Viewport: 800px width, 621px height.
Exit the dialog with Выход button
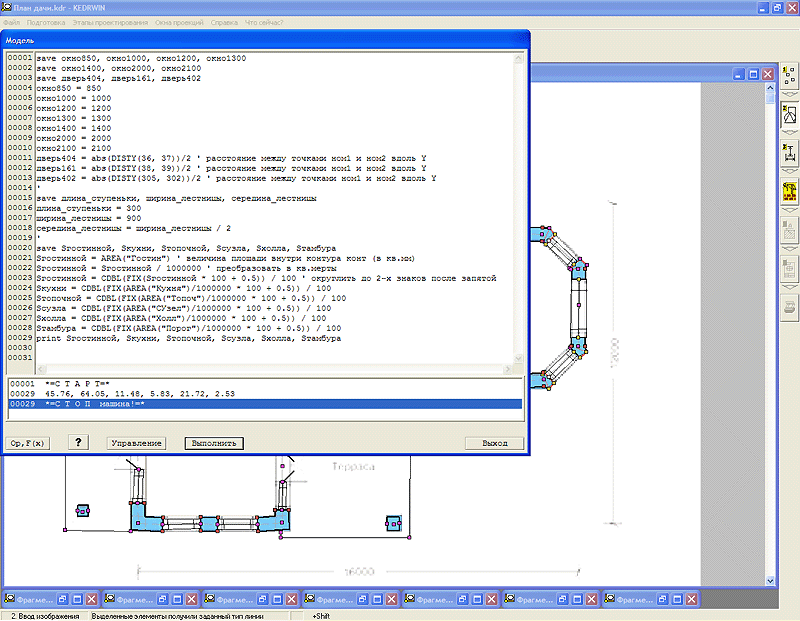point(494,443)
